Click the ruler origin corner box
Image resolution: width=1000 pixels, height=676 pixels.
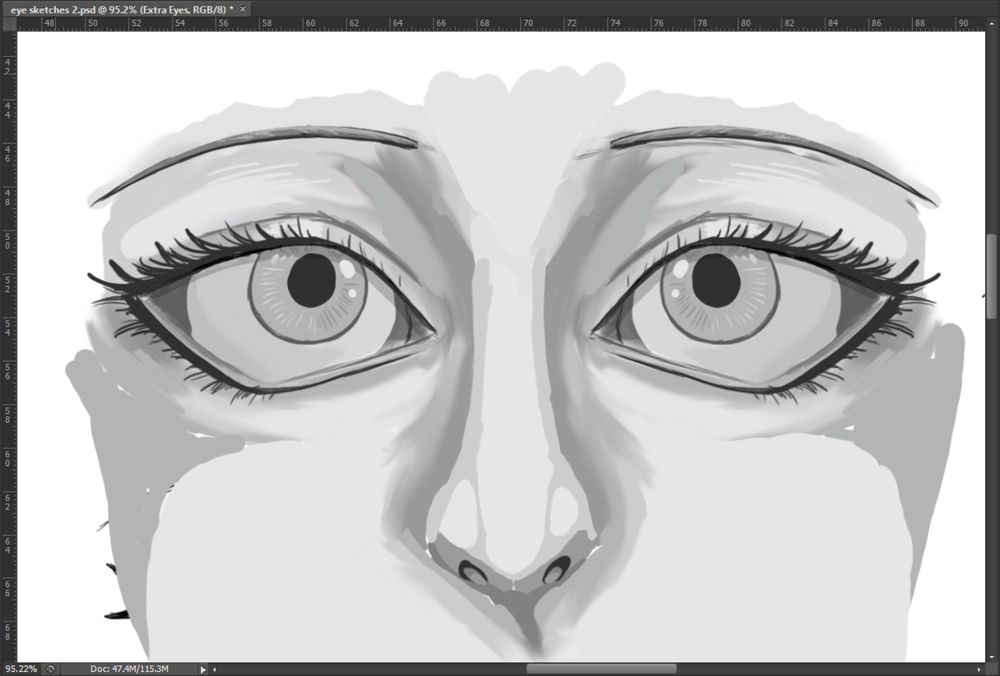9,24
